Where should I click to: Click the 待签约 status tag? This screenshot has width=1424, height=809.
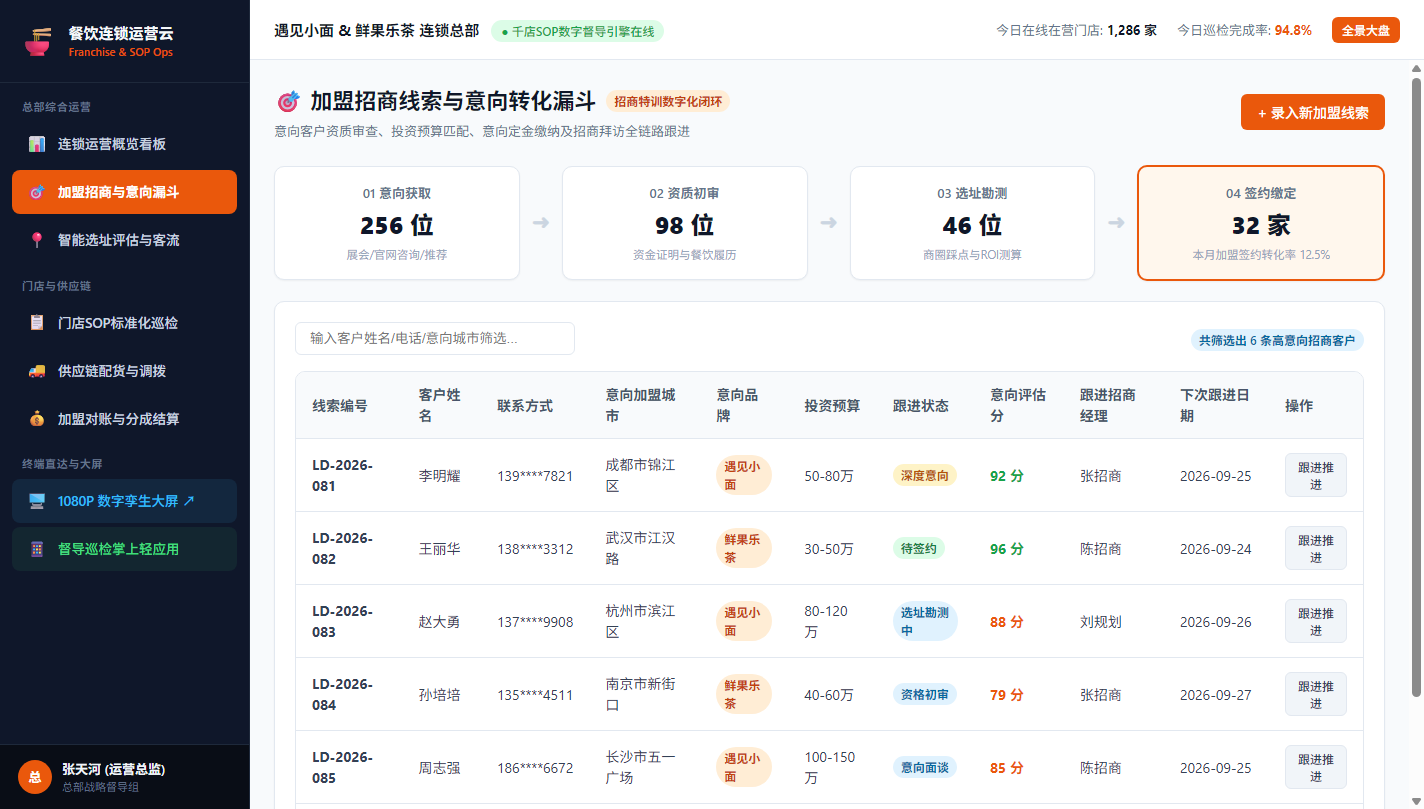tap(918, 548)
